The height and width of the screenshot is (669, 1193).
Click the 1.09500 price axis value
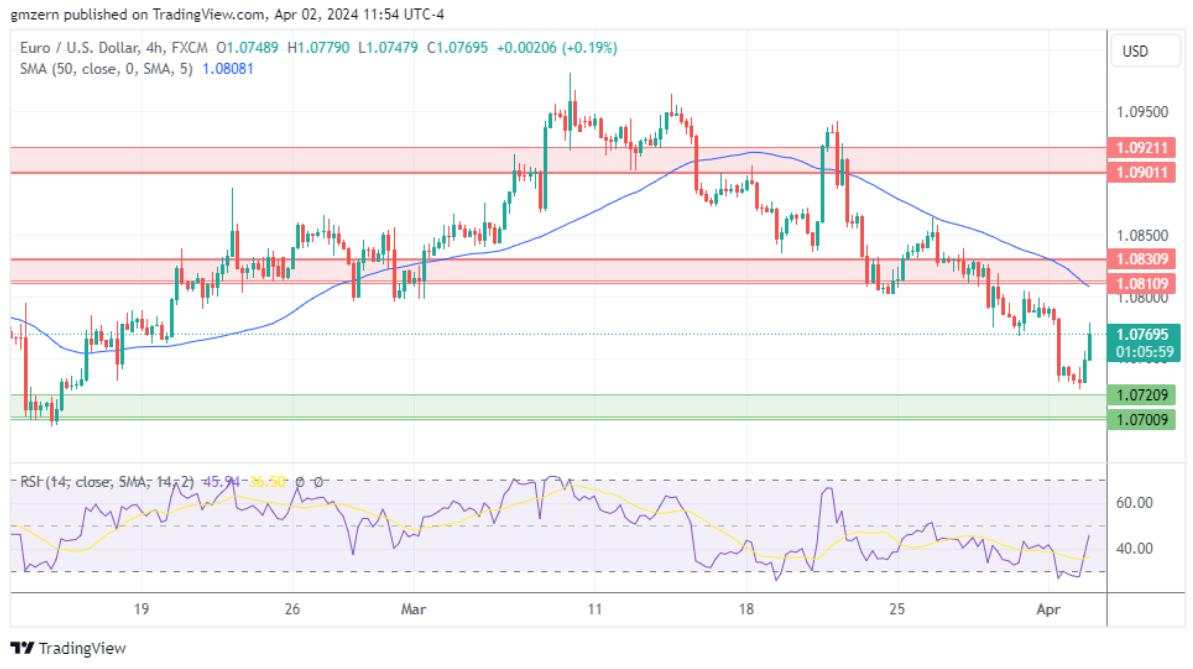click(1142, 113)
